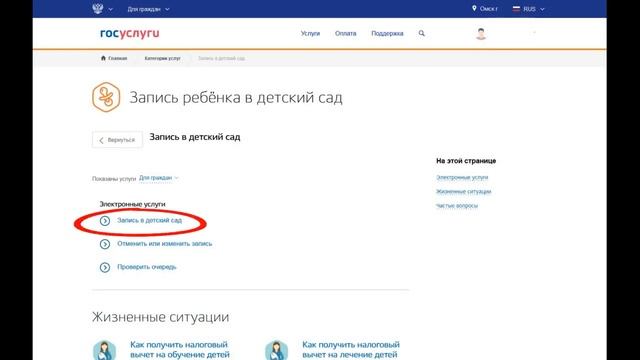Click avatar icon for вычет на обучение детей
Viewport: 640px width, 360px height.
pos(104,350)
